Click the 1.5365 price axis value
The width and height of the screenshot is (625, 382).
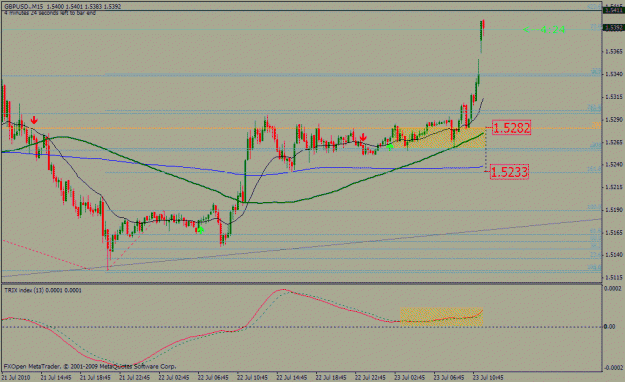[613, 51]
